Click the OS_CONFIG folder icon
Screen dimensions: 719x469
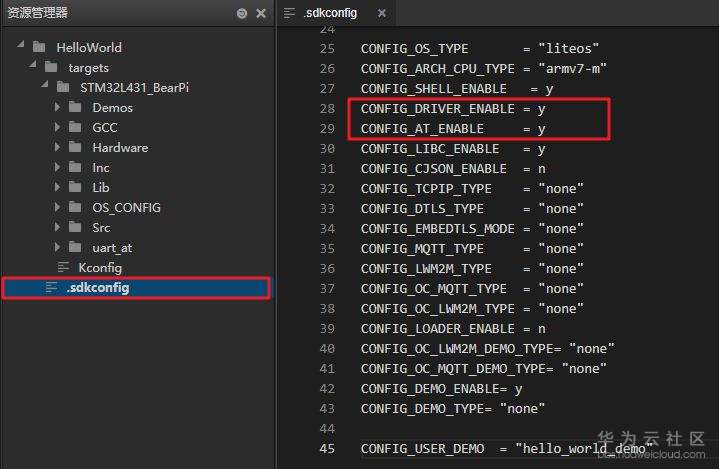click(75, 207)
